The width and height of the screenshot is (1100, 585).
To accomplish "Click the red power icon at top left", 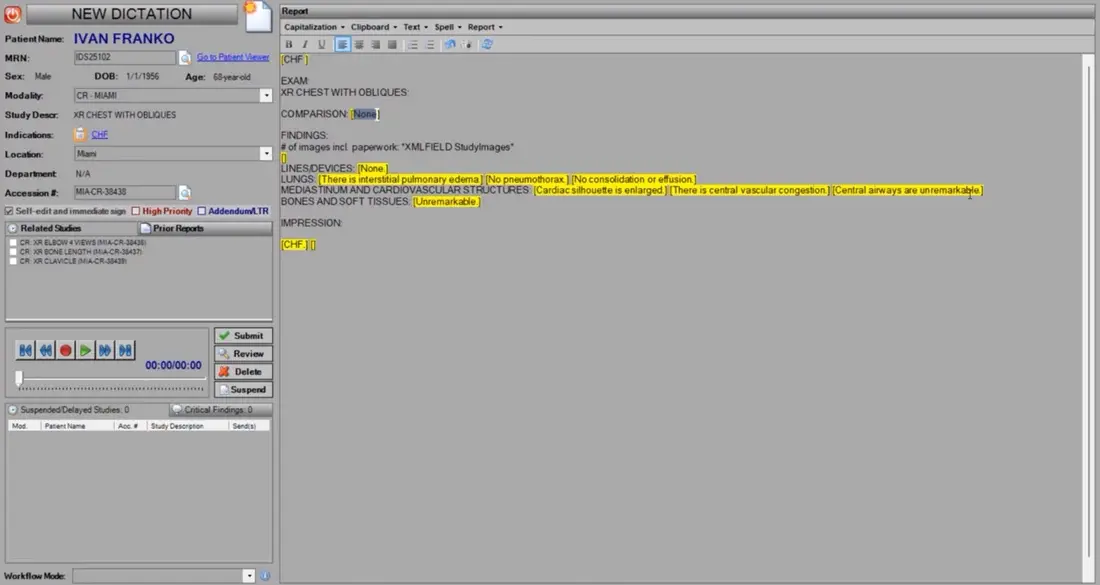I will (13, 14).
